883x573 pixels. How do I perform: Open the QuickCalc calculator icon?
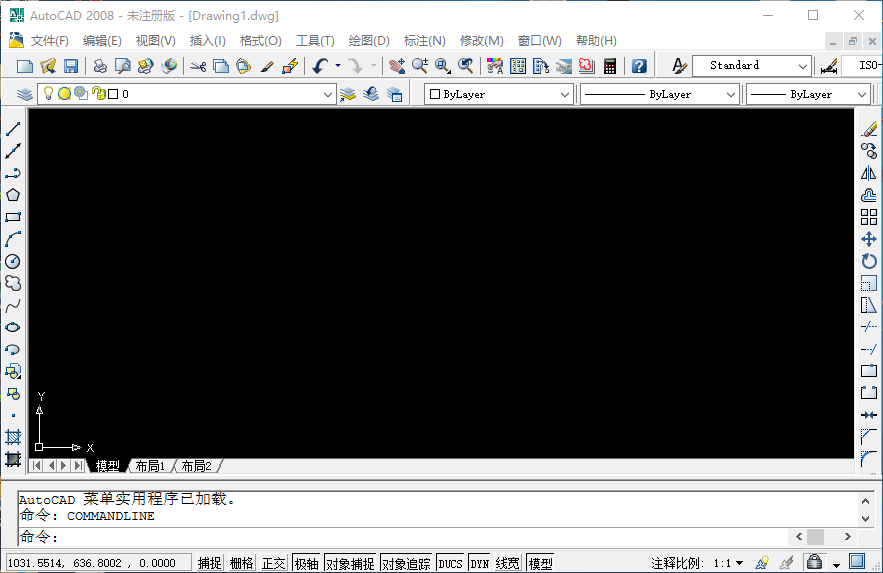point(610,66)
